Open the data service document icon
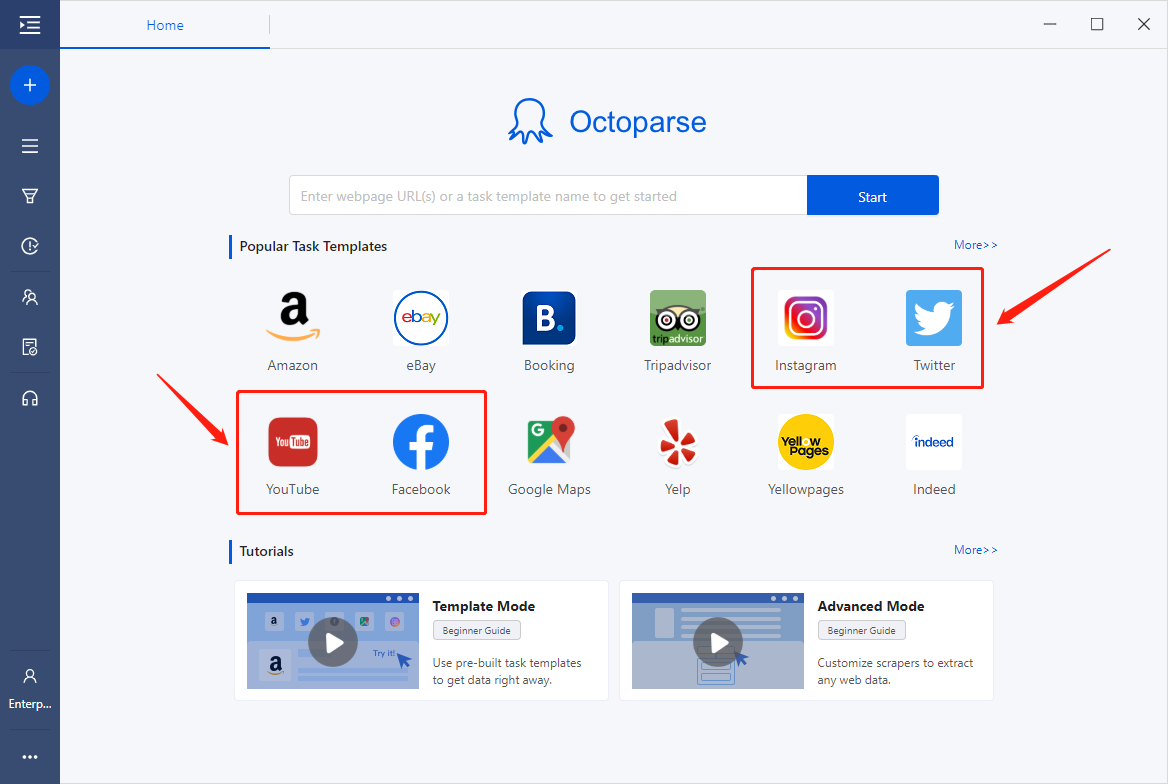The image size is (1168, 784). pyautogui.click(x=30, y=347)
